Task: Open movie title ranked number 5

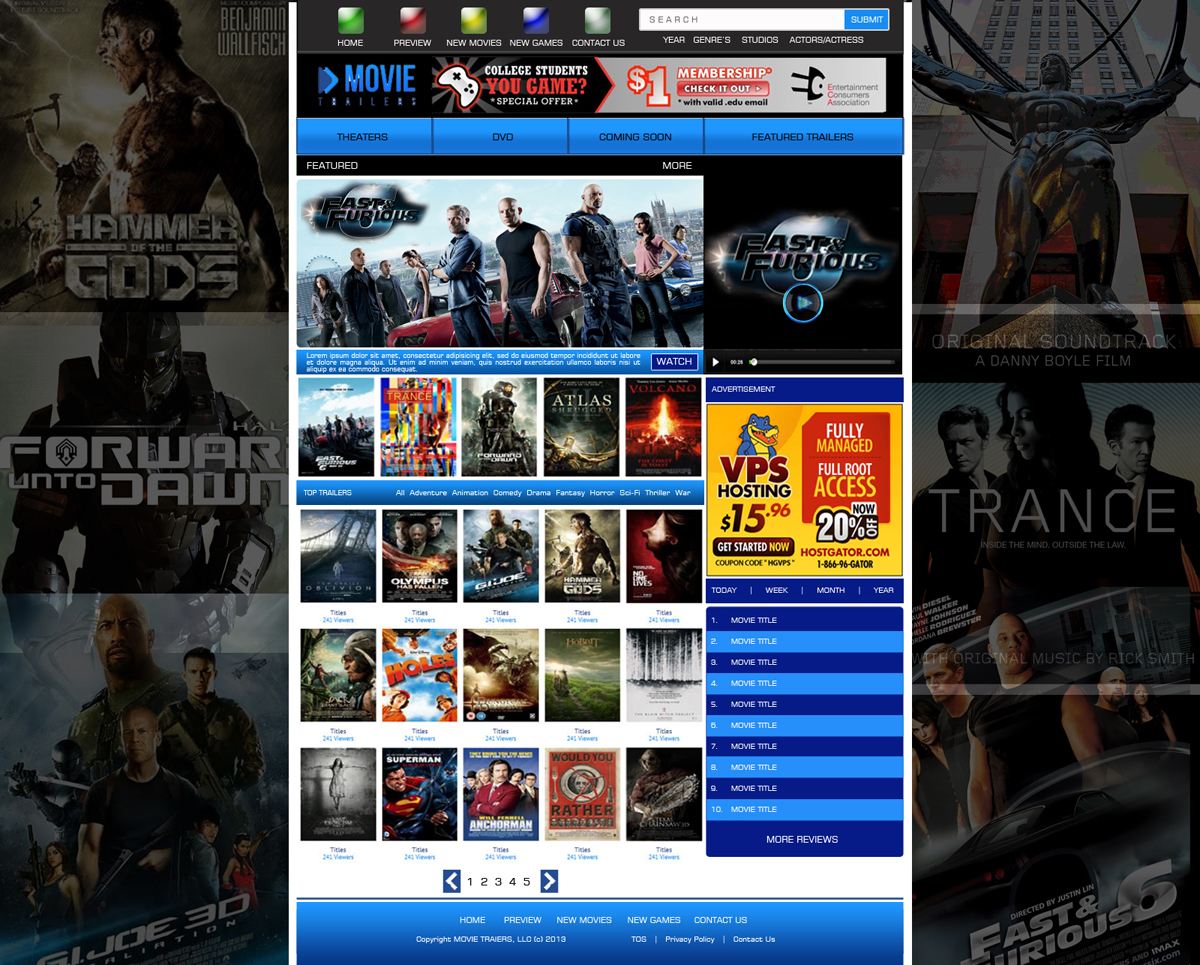Action: coord(804,704)
